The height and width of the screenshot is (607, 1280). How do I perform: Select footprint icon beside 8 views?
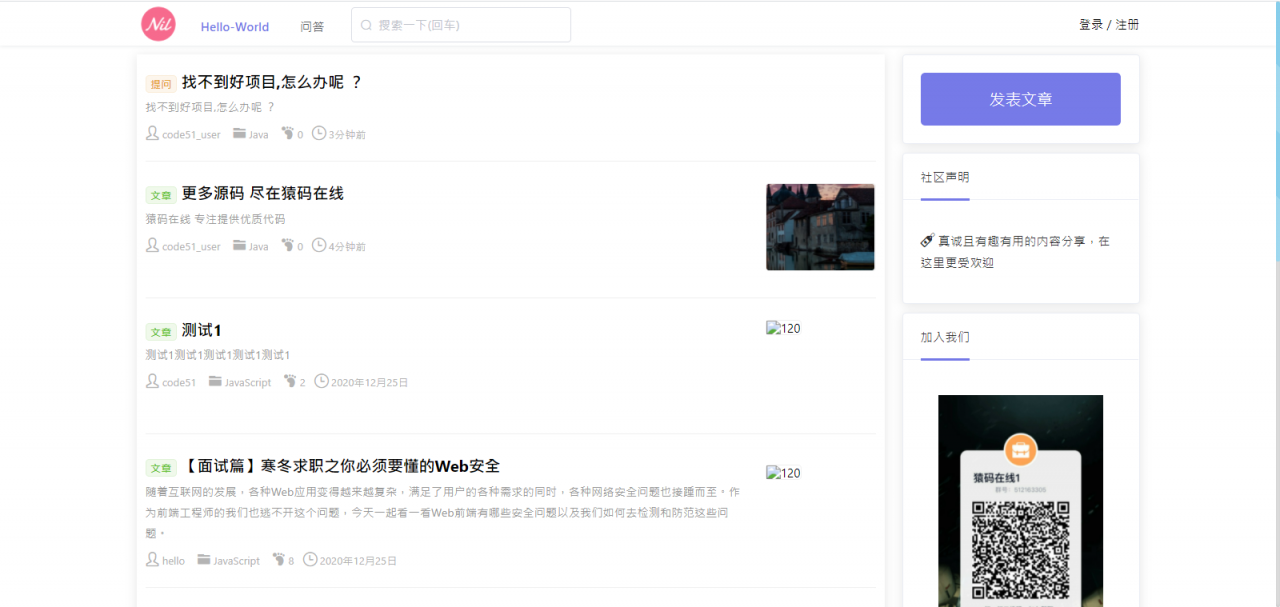click(279, 560)
